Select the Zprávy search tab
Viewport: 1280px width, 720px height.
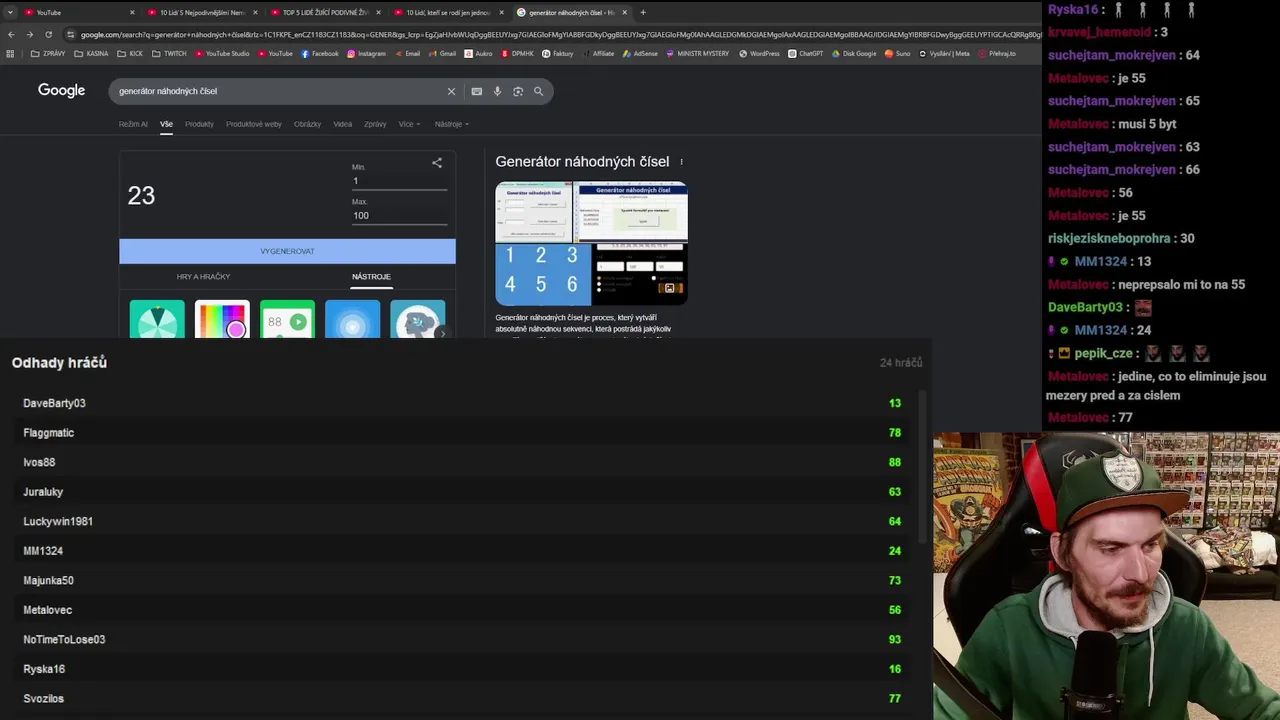pos(375,124)
